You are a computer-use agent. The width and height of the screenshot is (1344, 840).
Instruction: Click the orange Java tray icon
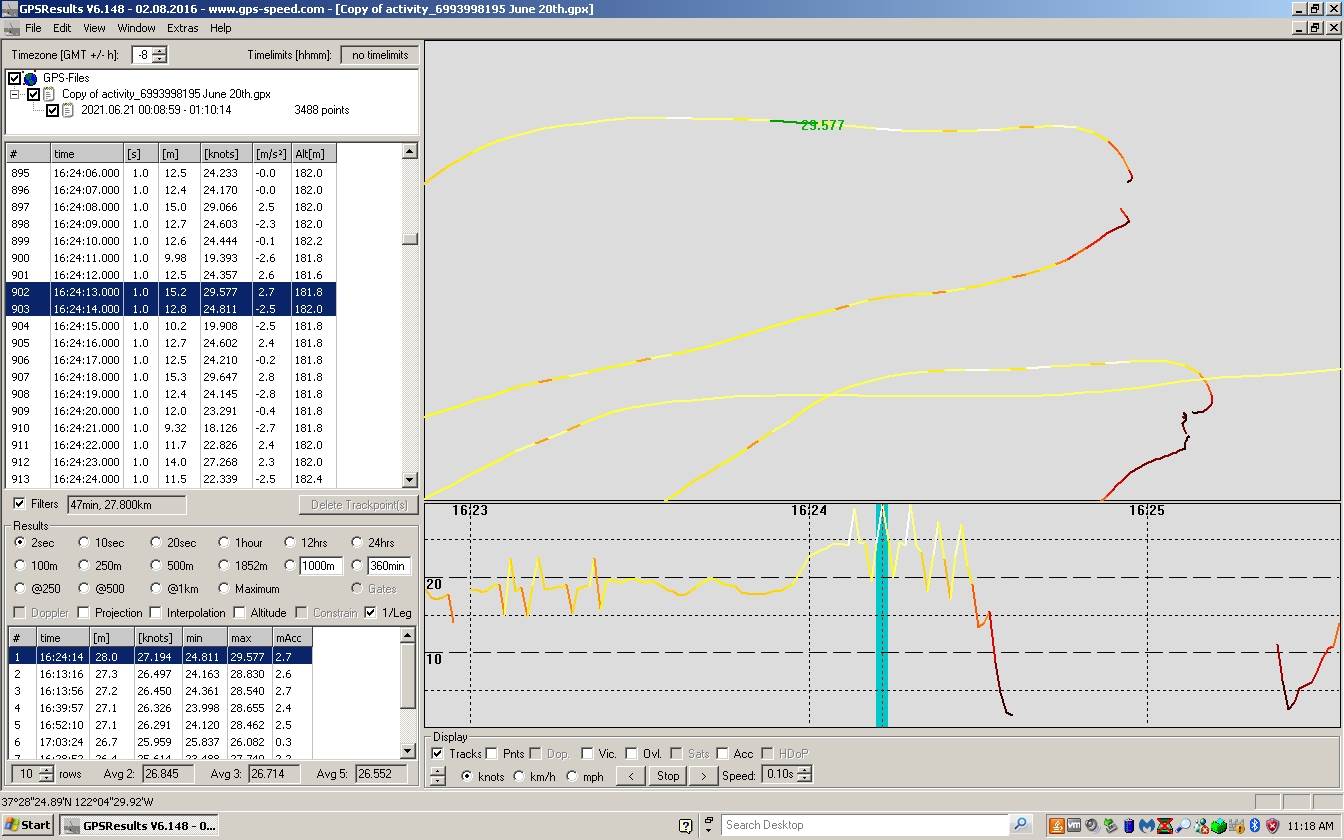coord(1057,825)
